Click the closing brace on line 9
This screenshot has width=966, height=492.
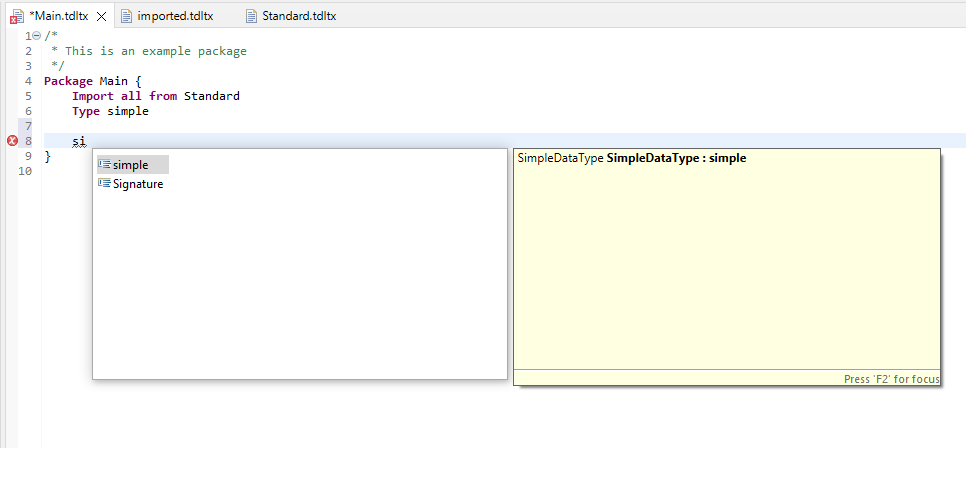[47, 156]
